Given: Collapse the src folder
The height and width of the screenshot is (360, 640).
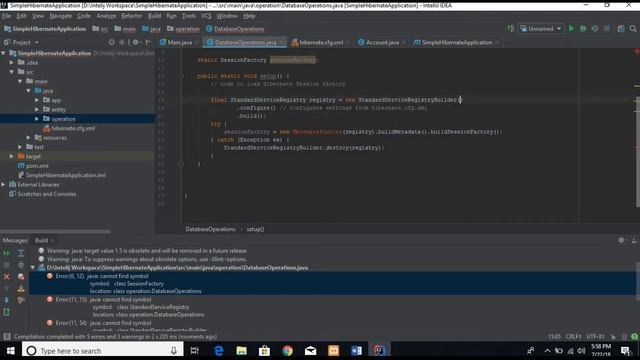Looking at the screenshot, I should pyautogui.click(x=12, y=72).
